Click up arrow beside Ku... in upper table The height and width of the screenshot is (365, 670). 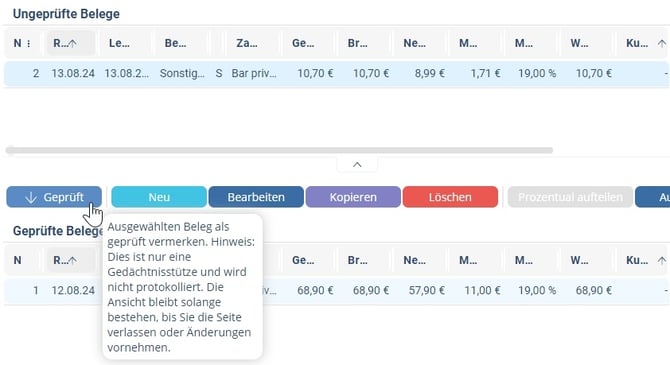(661, 43)
